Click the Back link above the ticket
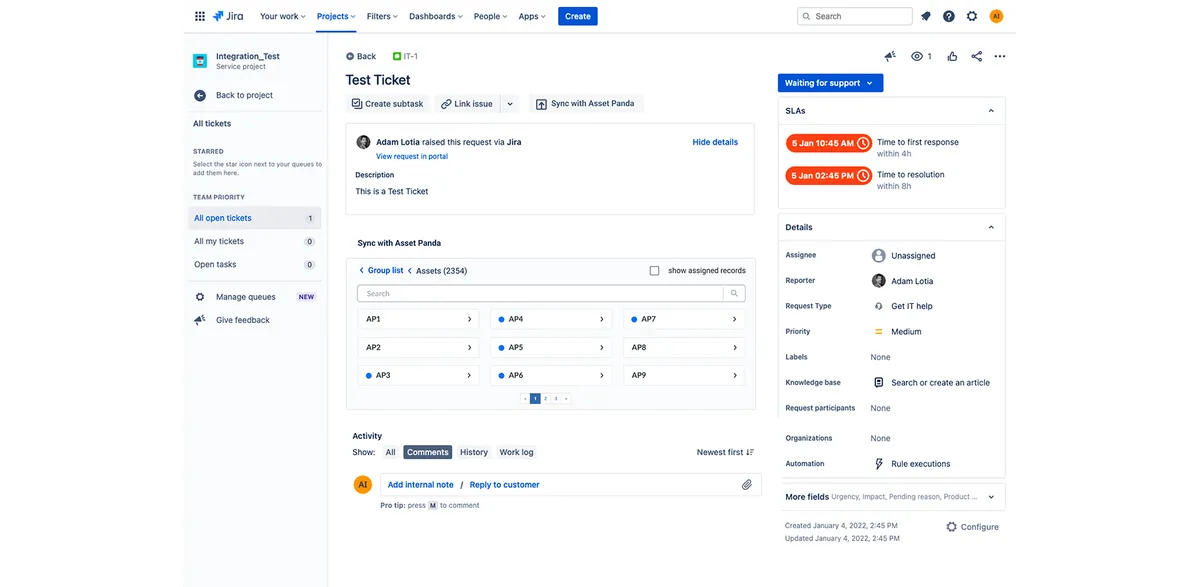The image size is (1200, 587). pyautogui.click(x=361, y=56)
